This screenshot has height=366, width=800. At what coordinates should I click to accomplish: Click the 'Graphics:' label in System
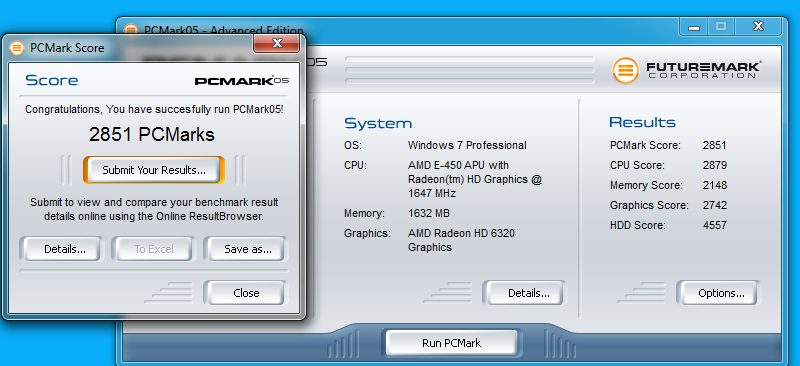pos(367,233)
